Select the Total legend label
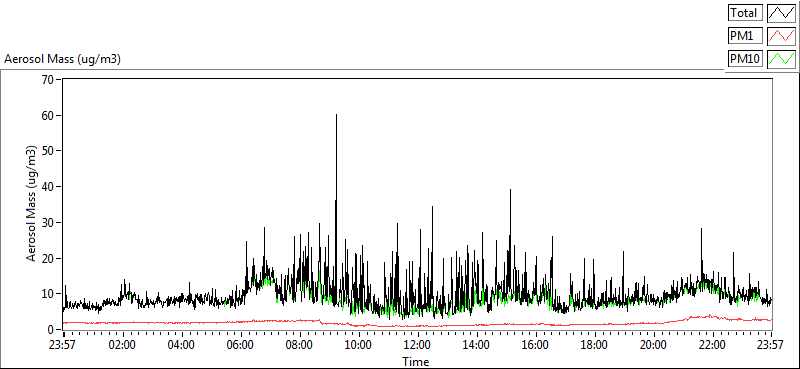This screenshot has width=800, height=369. pos(745,12)
